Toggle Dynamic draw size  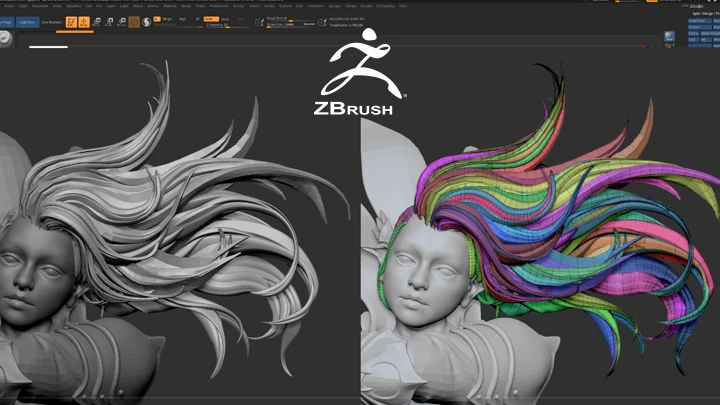(309, 24)
